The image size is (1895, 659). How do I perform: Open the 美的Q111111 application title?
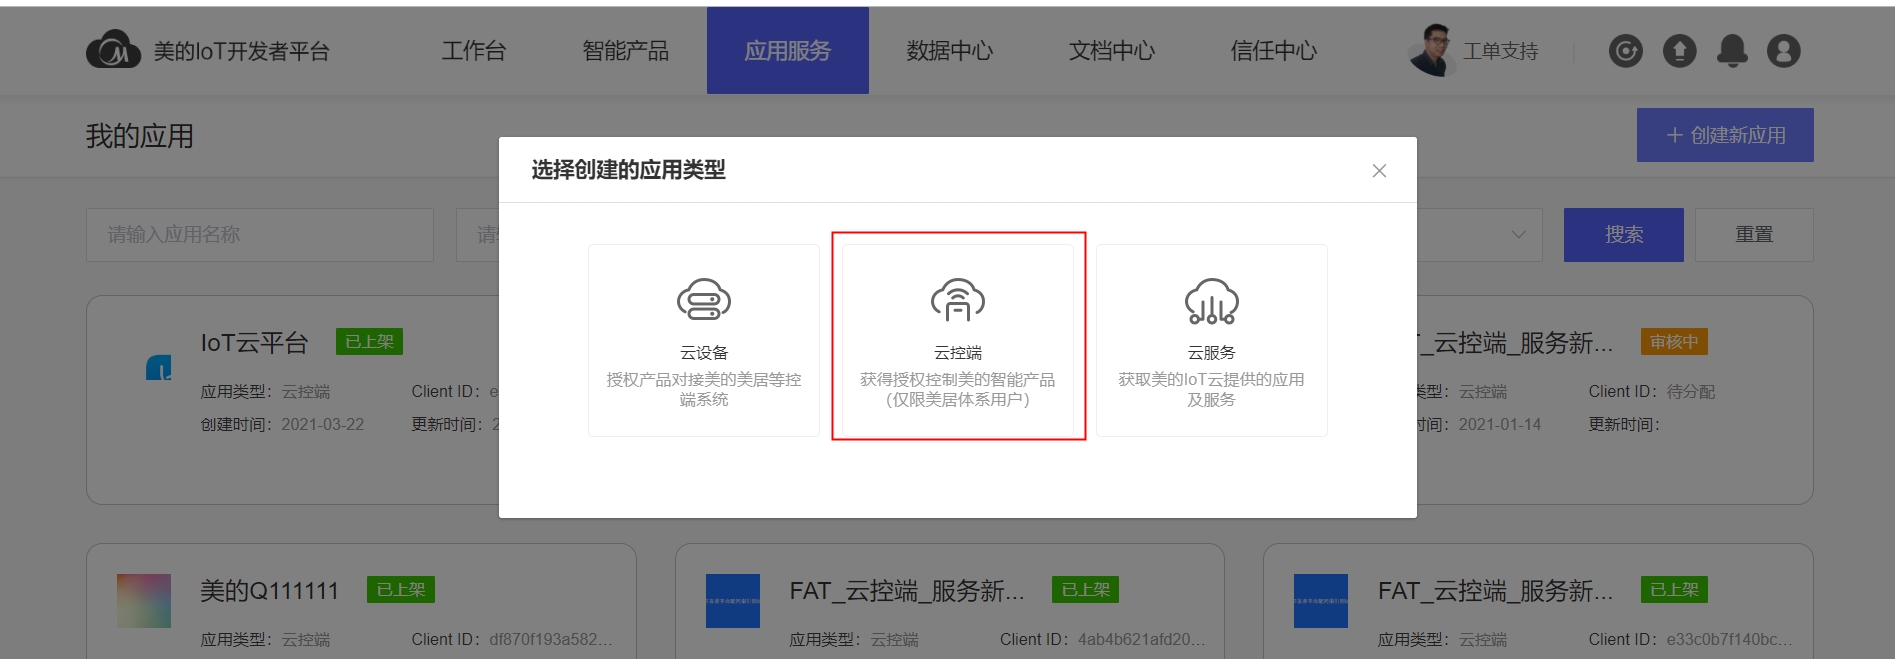click(269, 591)
